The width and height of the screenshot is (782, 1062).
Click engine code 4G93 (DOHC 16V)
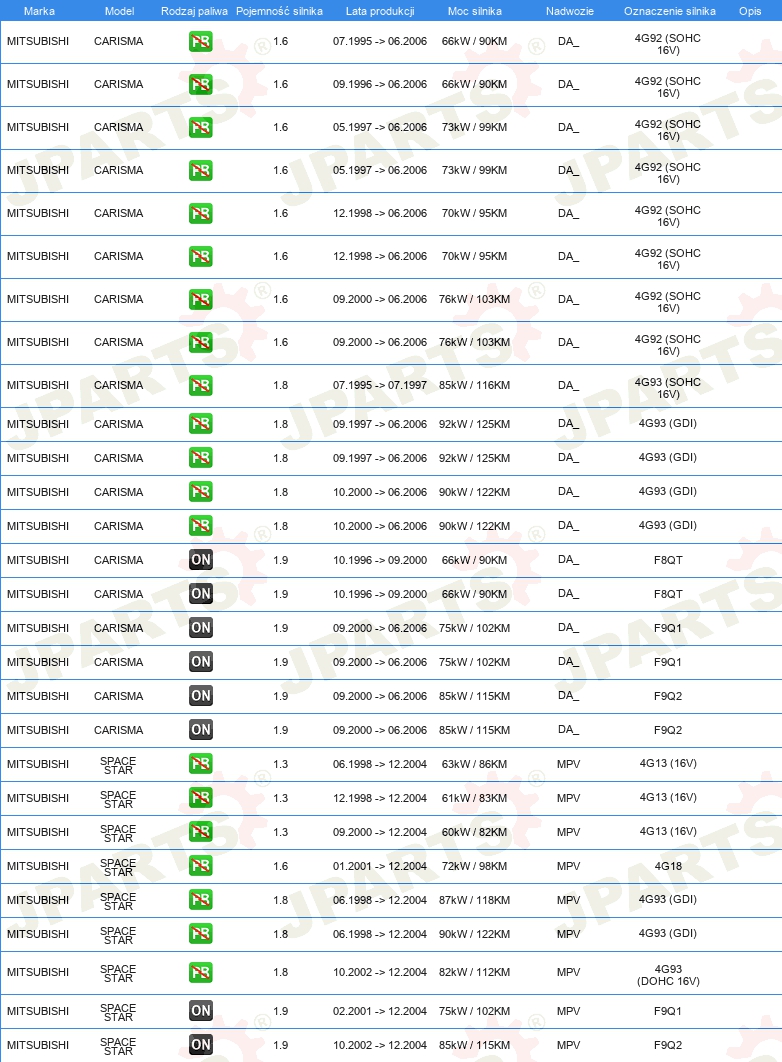pyautogui.click(x=668, y=975)
